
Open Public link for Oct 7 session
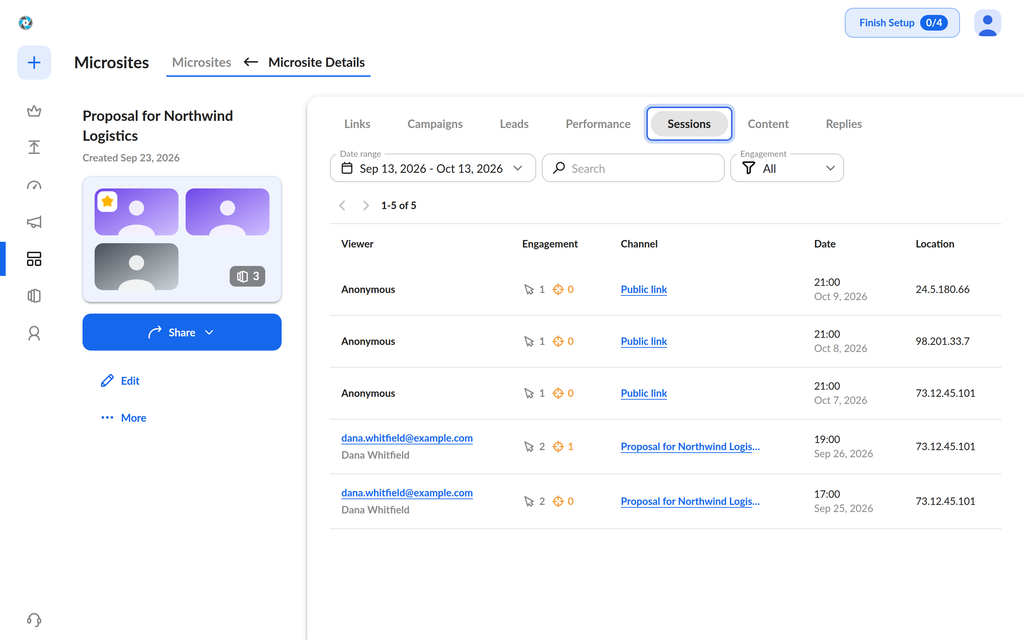644,393
